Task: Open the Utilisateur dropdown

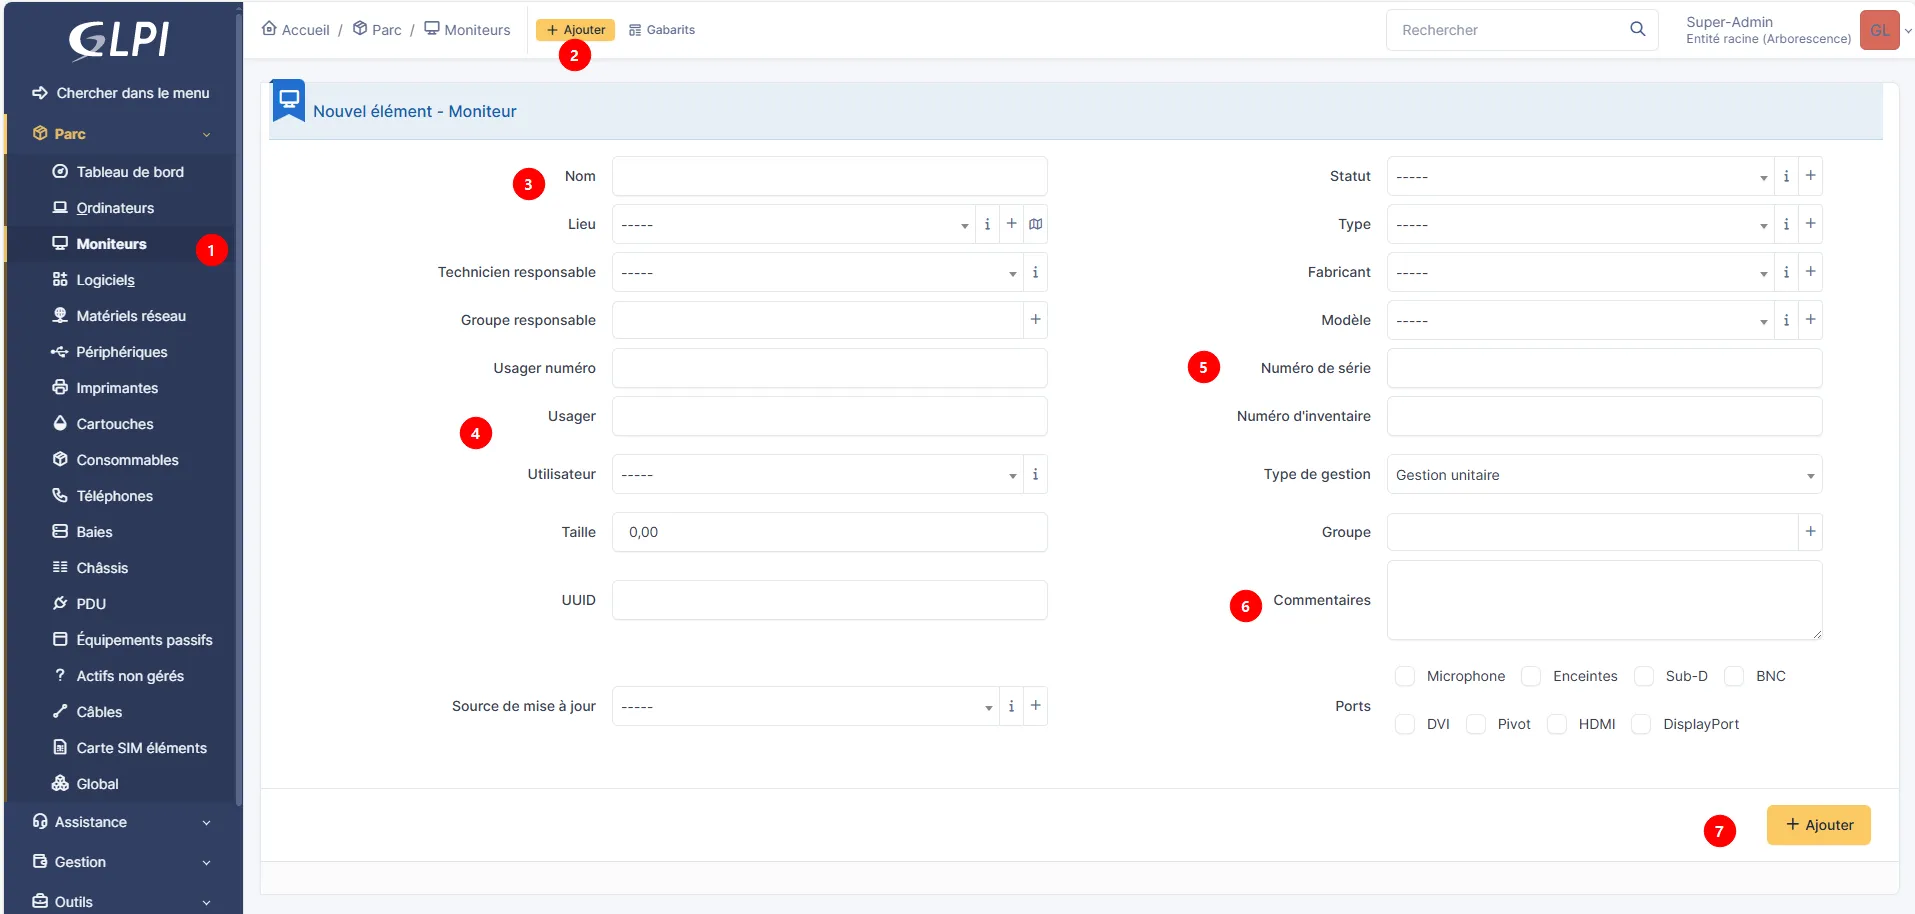Action: (817, 474)
